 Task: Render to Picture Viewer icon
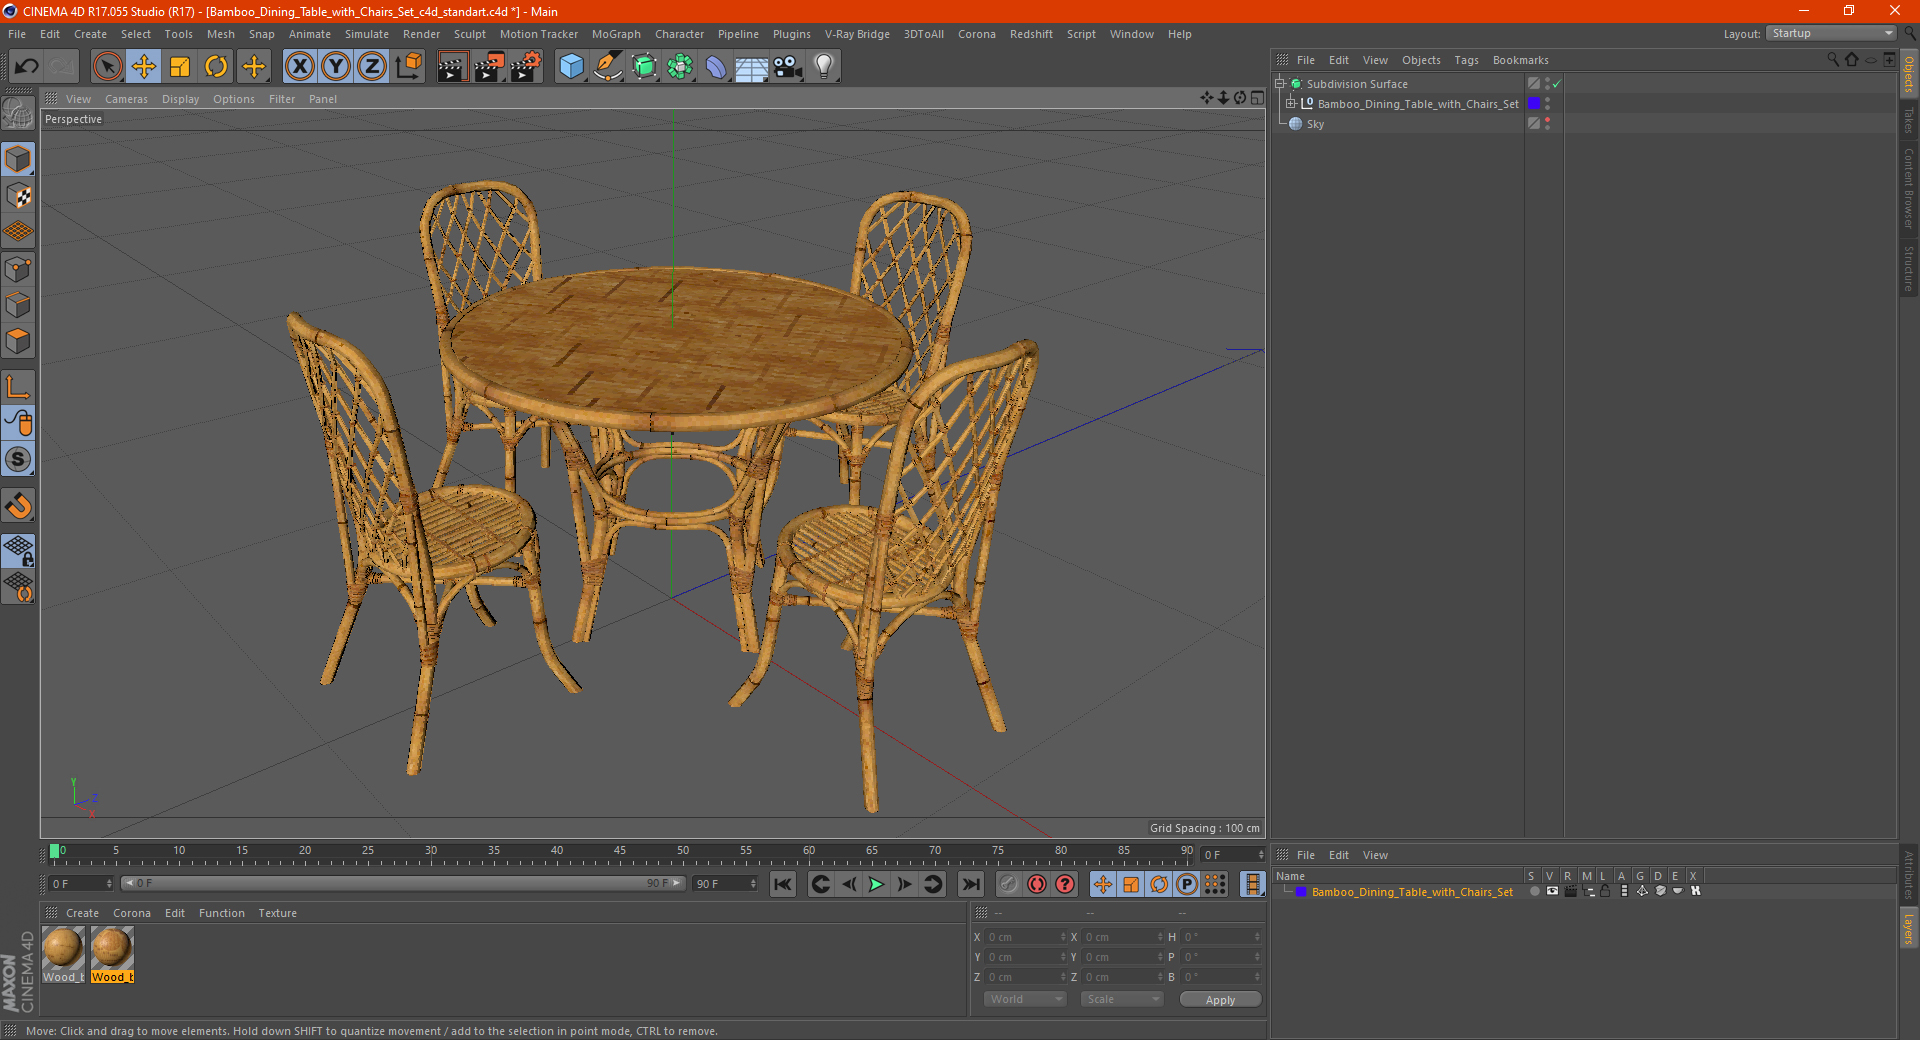[489, 67]
